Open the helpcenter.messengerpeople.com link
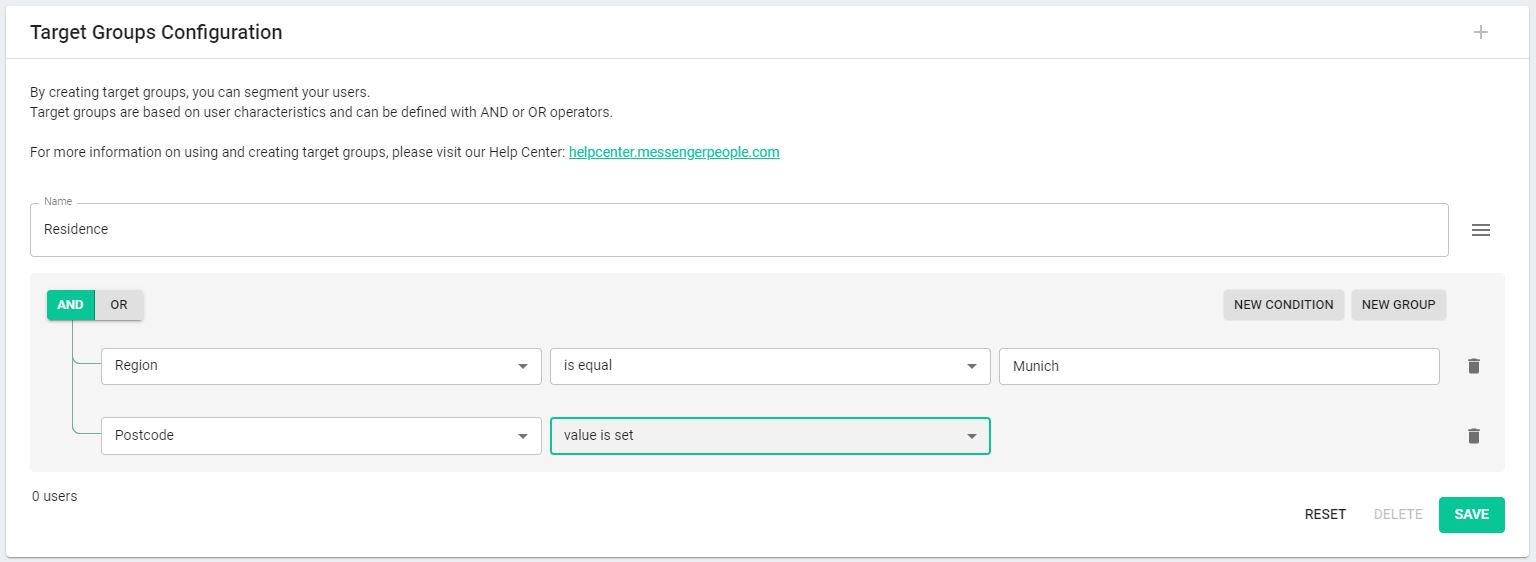 click(x=674, y=153)
